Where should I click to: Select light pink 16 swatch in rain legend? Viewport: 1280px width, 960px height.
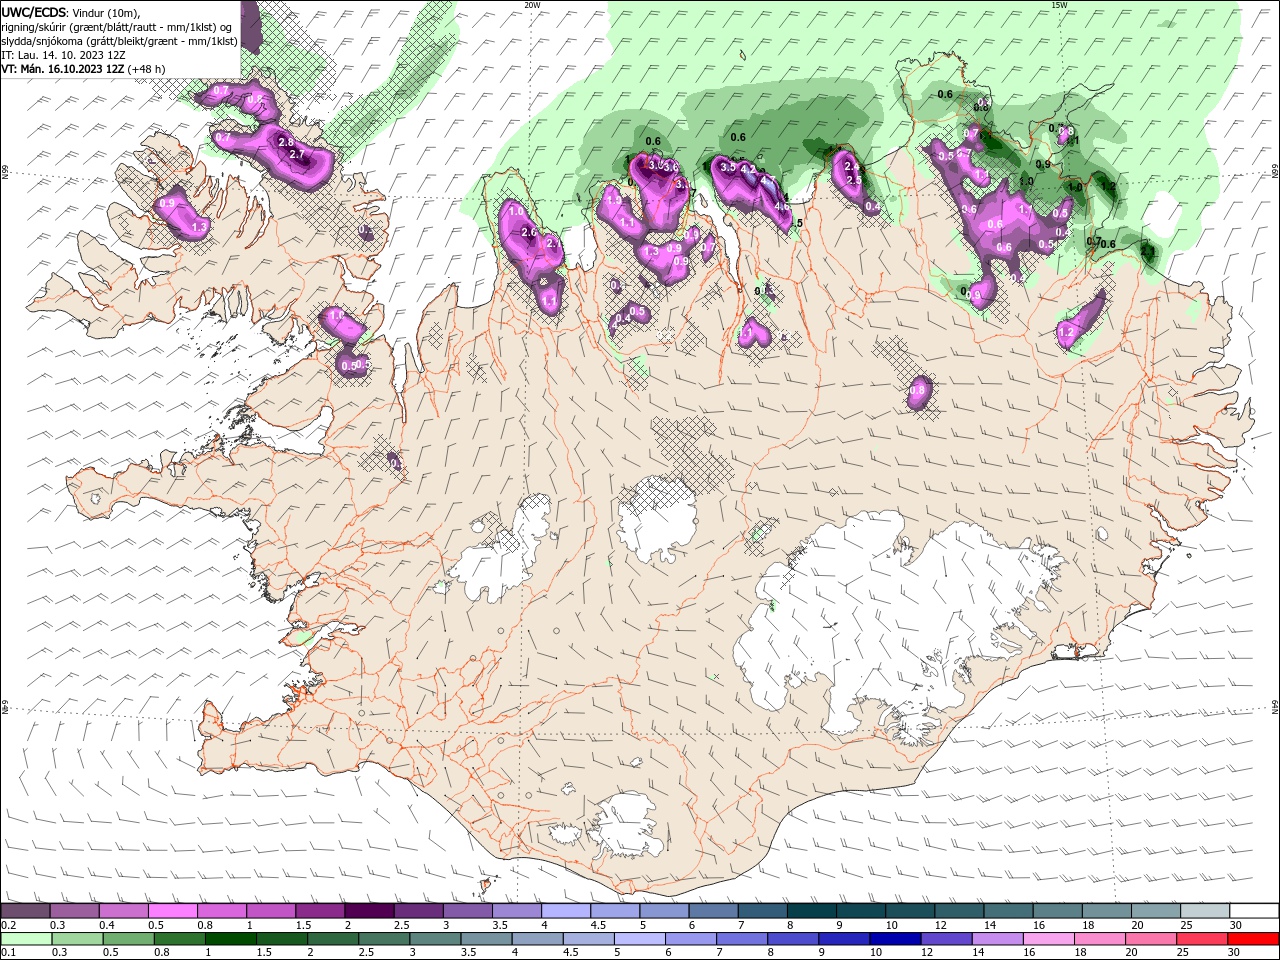[x=1050, y=940]
